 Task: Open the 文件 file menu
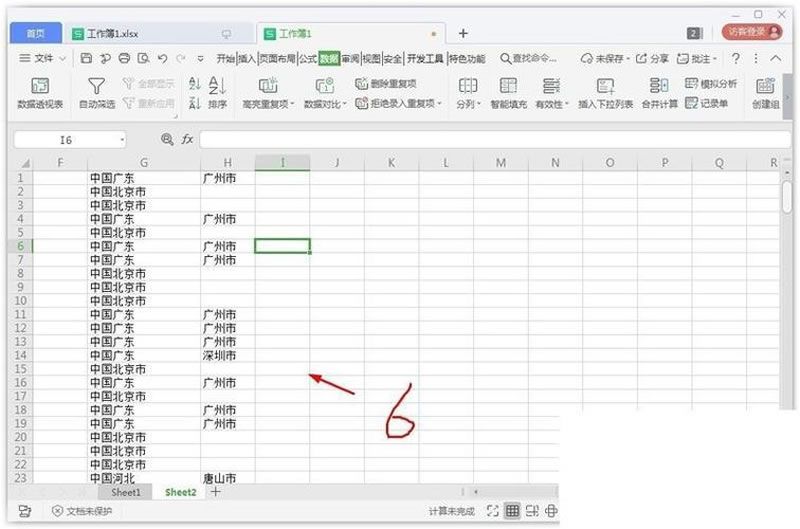pyautogui.click(x=43, y=58)
